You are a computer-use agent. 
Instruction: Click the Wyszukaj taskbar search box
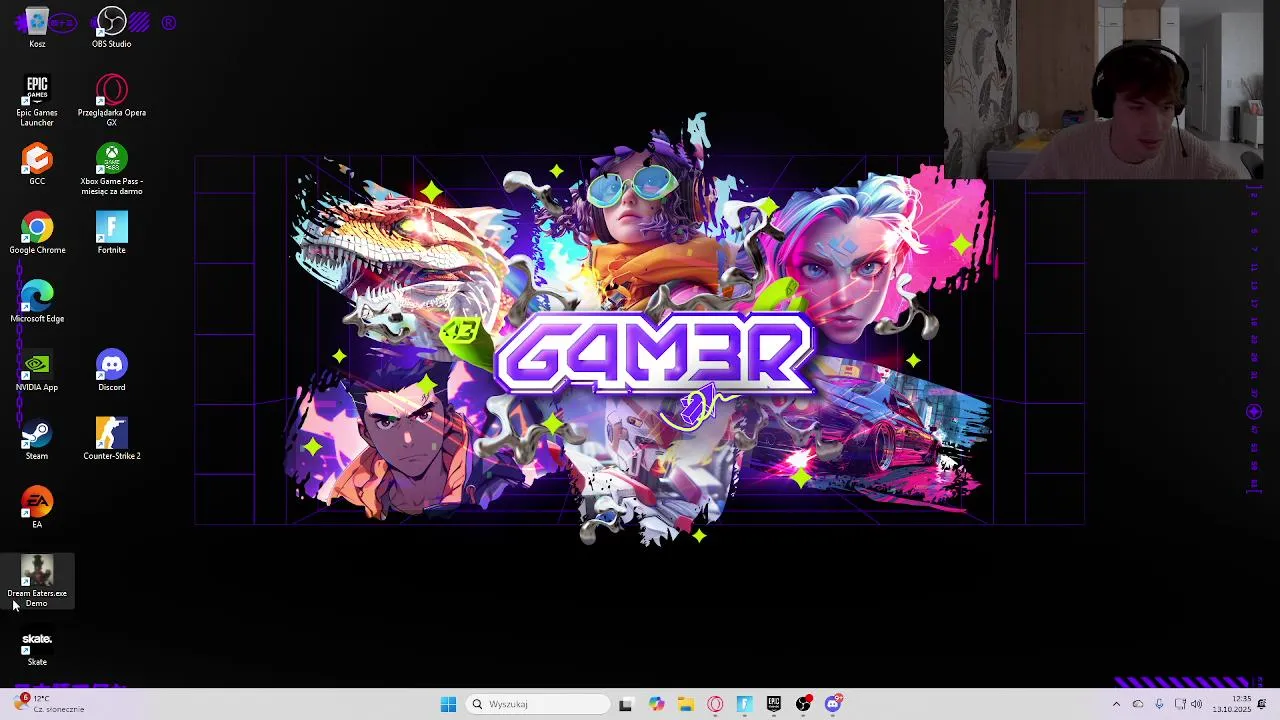tap(538, 704)
